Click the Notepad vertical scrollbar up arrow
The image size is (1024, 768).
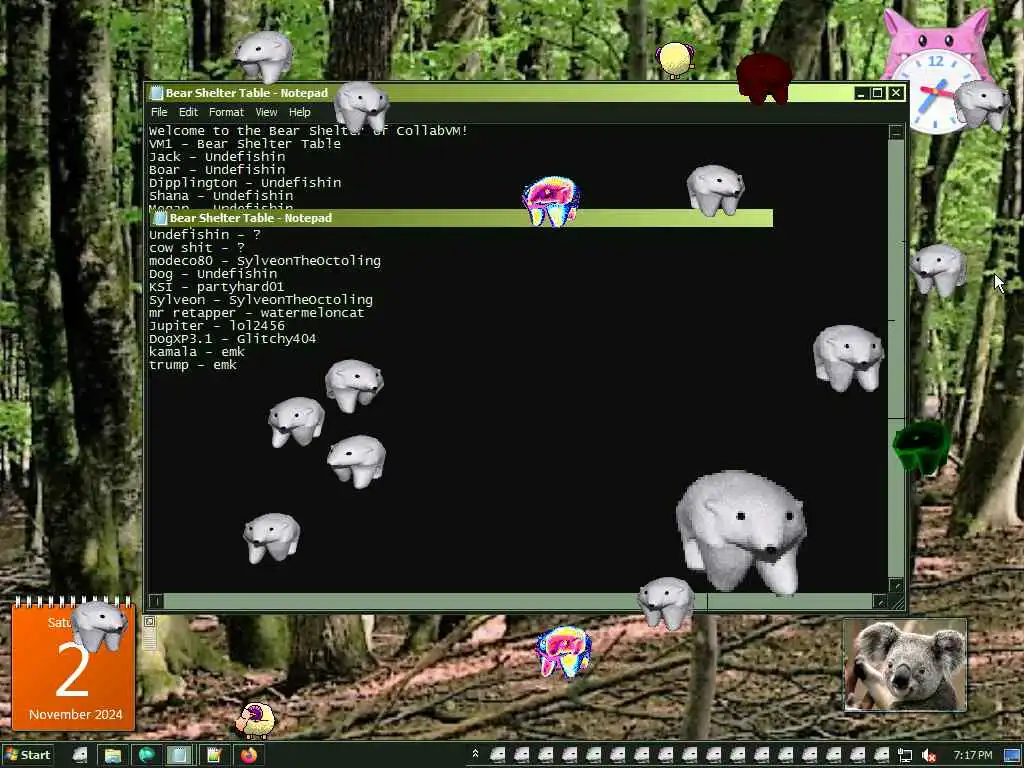coord(896,131)
